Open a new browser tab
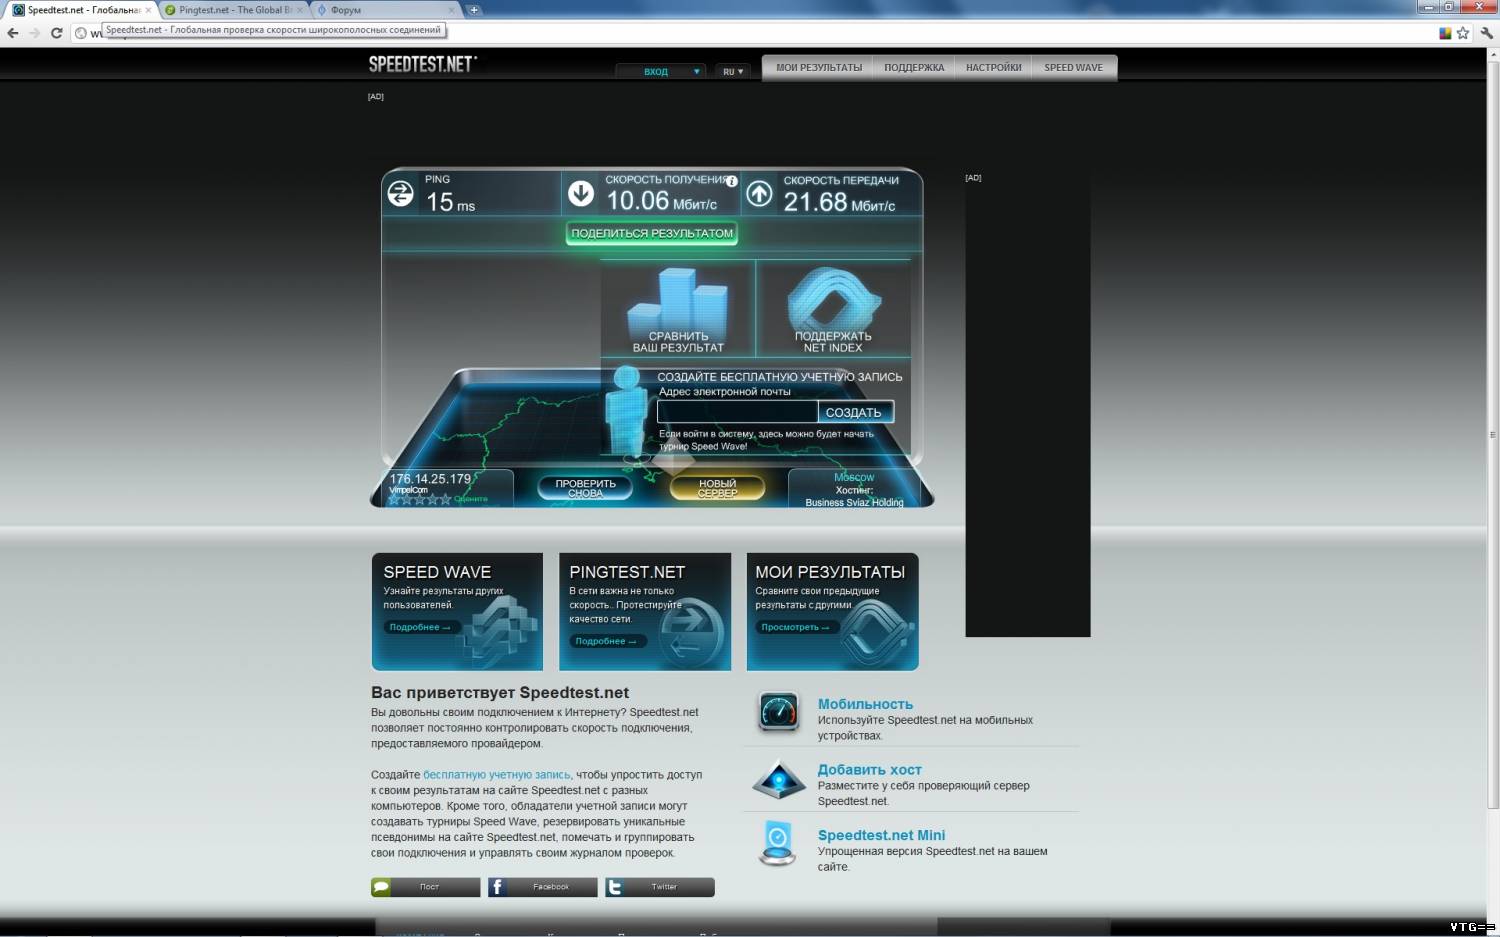Viewport: 1500px width, 937px height. (474, 10)
